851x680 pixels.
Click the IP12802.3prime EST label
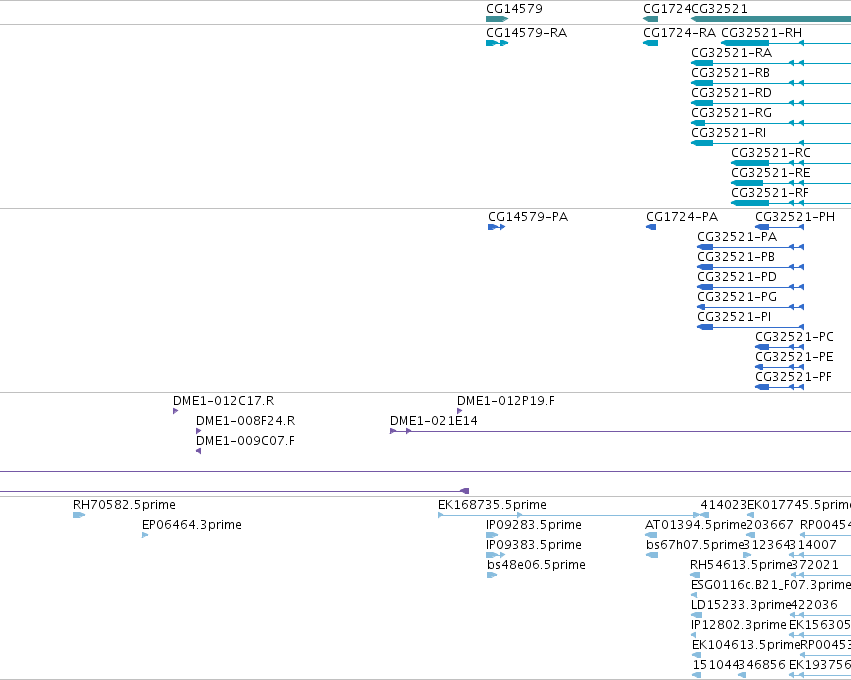tap(739, 625)
